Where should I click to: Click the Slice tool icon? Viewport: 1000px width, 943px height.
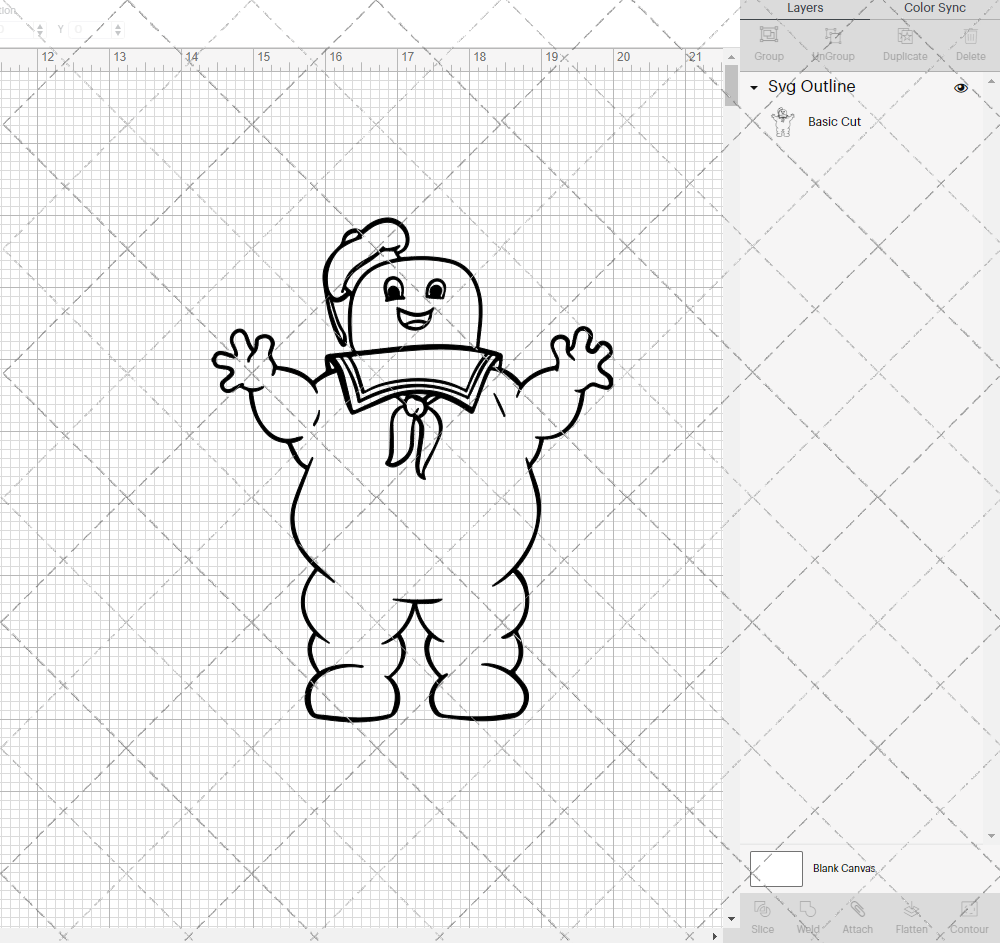coord(762,909)
